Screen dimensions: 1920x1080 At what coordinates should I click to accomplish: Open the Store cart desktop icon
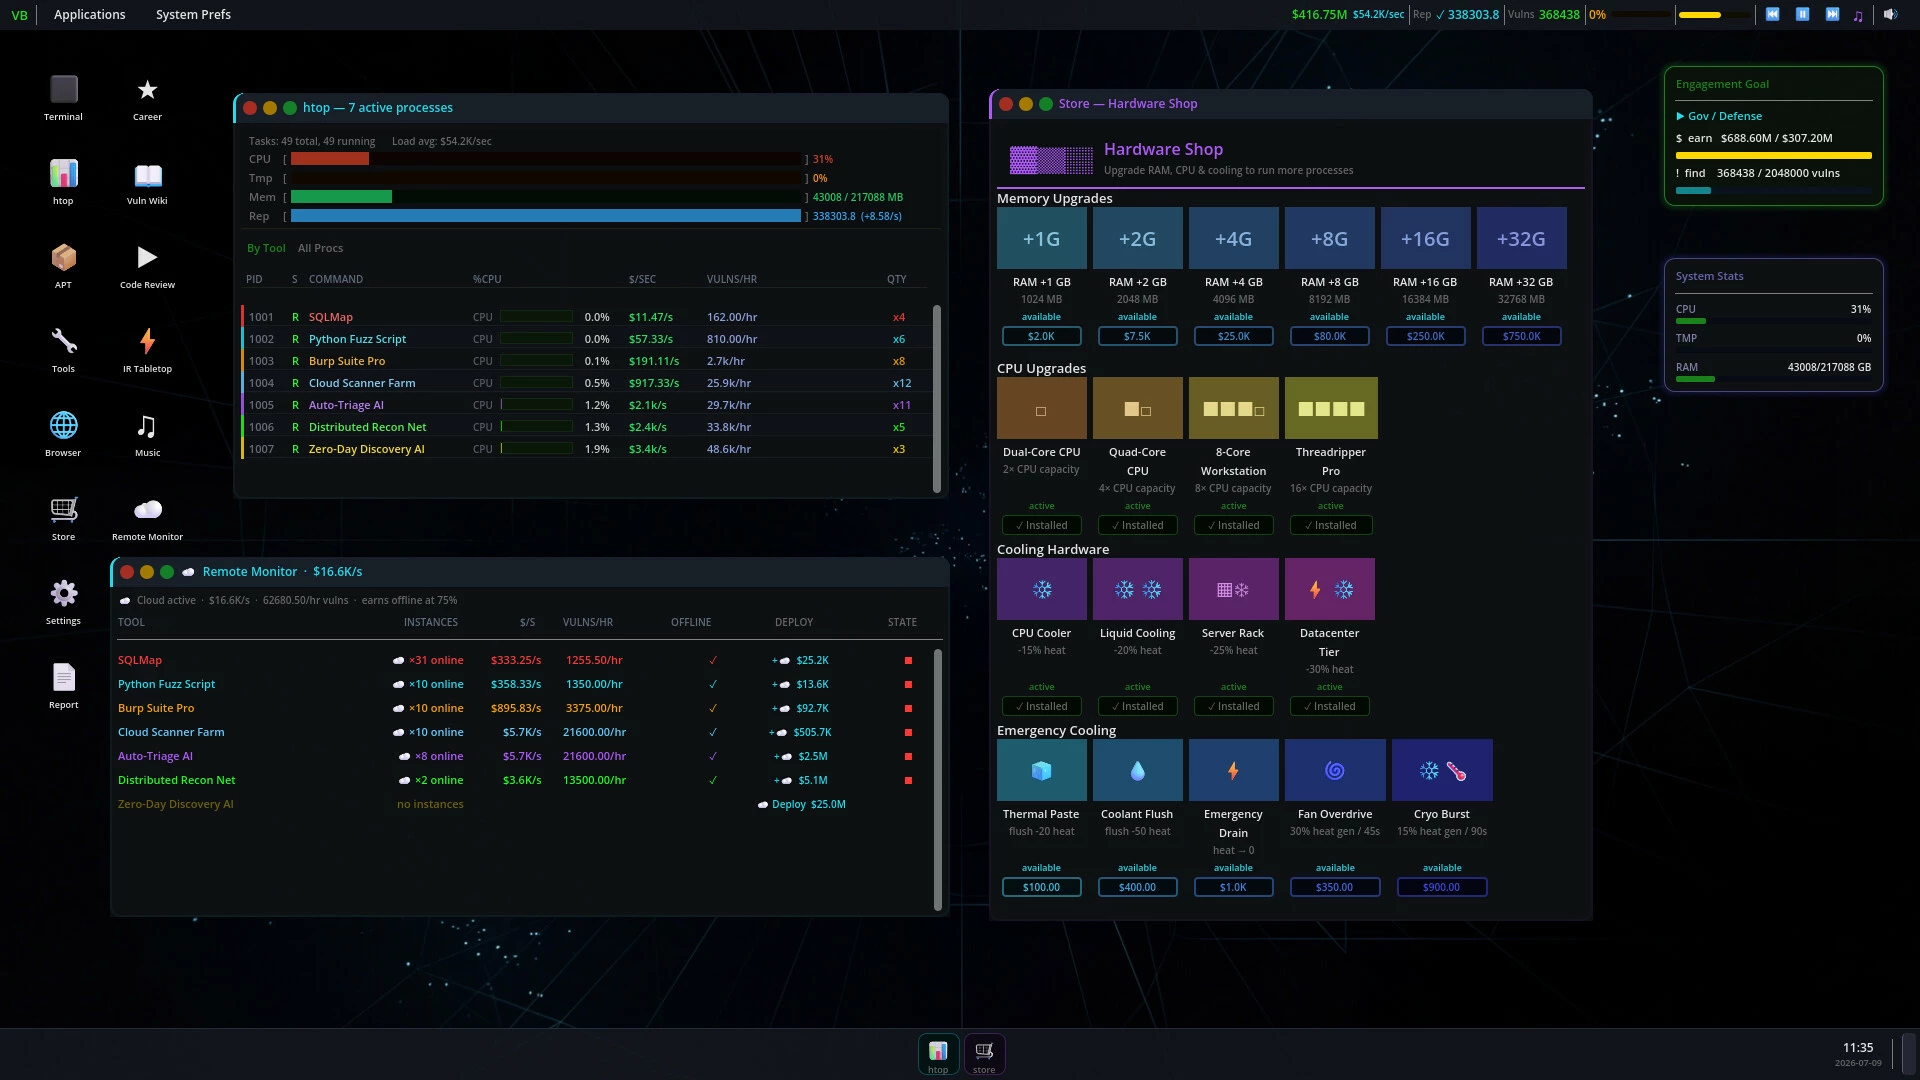coord(63,517)
